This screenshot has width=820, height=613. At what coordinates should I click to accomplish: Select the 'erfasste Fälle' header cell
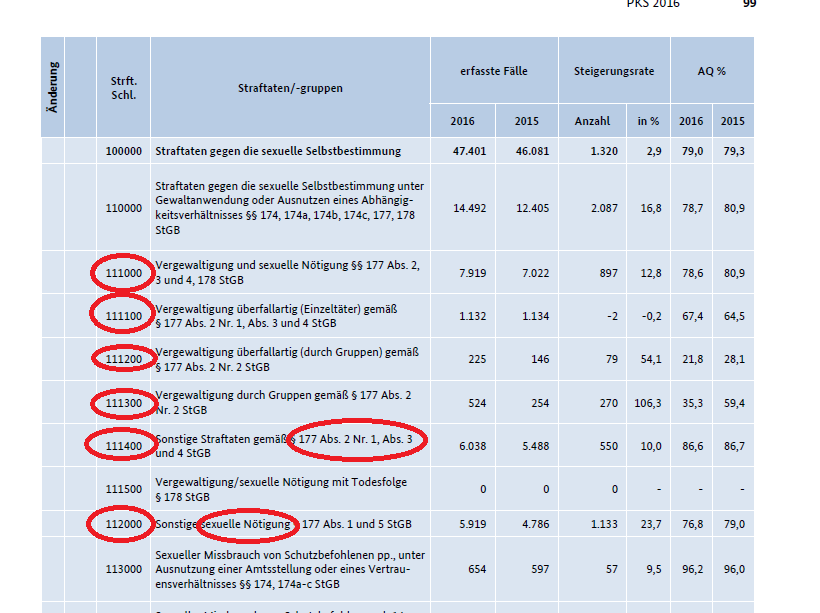tap(494, 71)
